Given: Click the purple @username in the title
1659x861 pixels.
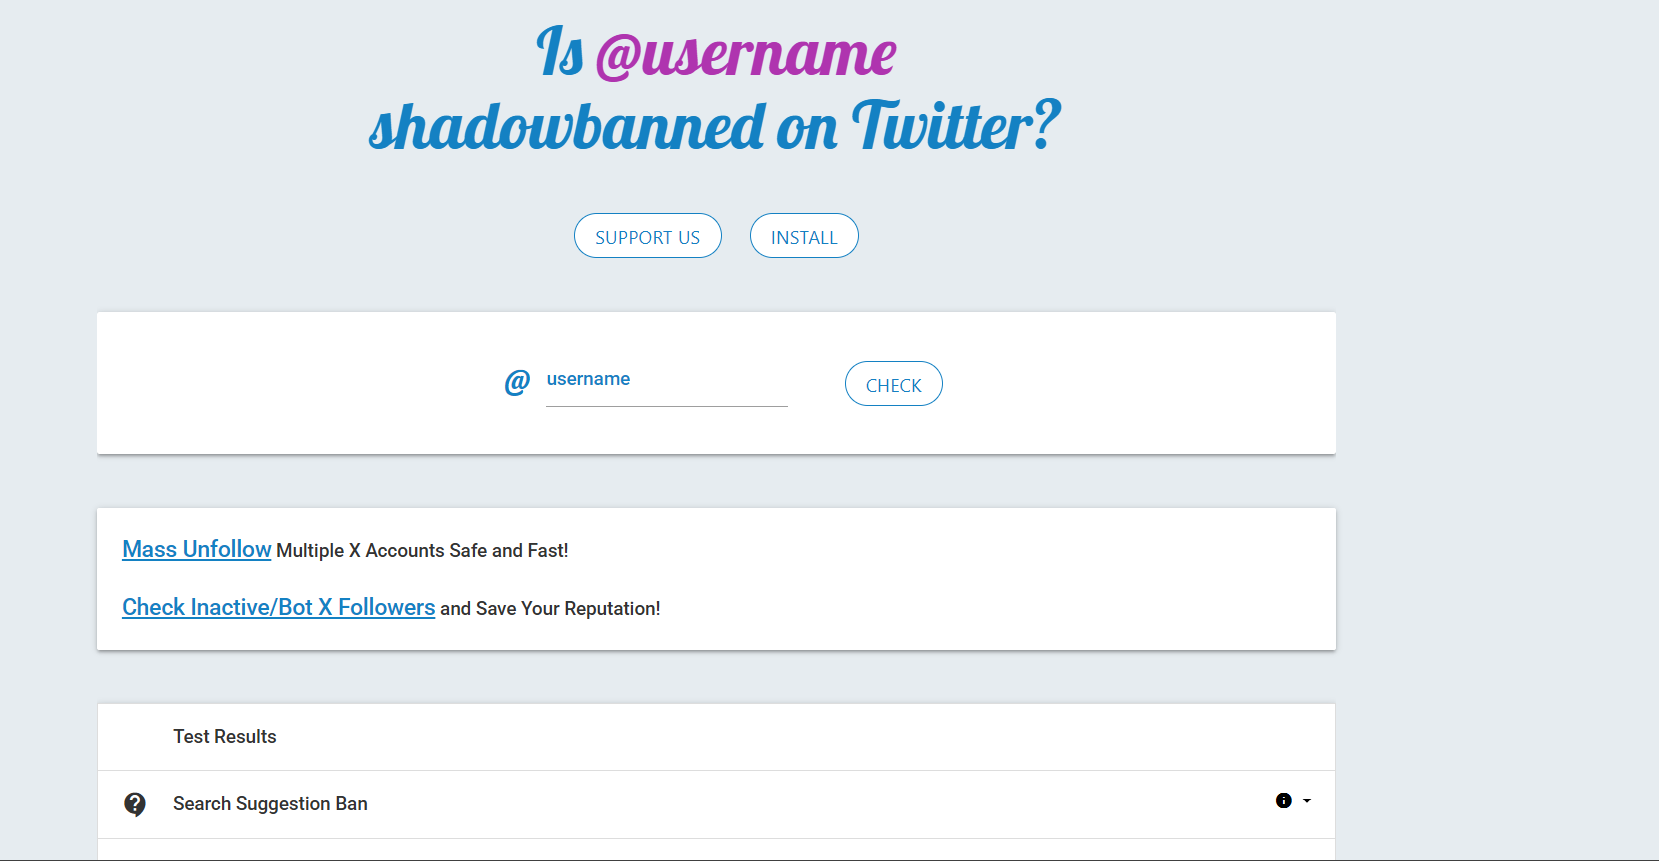Looking at the screenshot, I should pyautogui.click(x=745, y=54).
